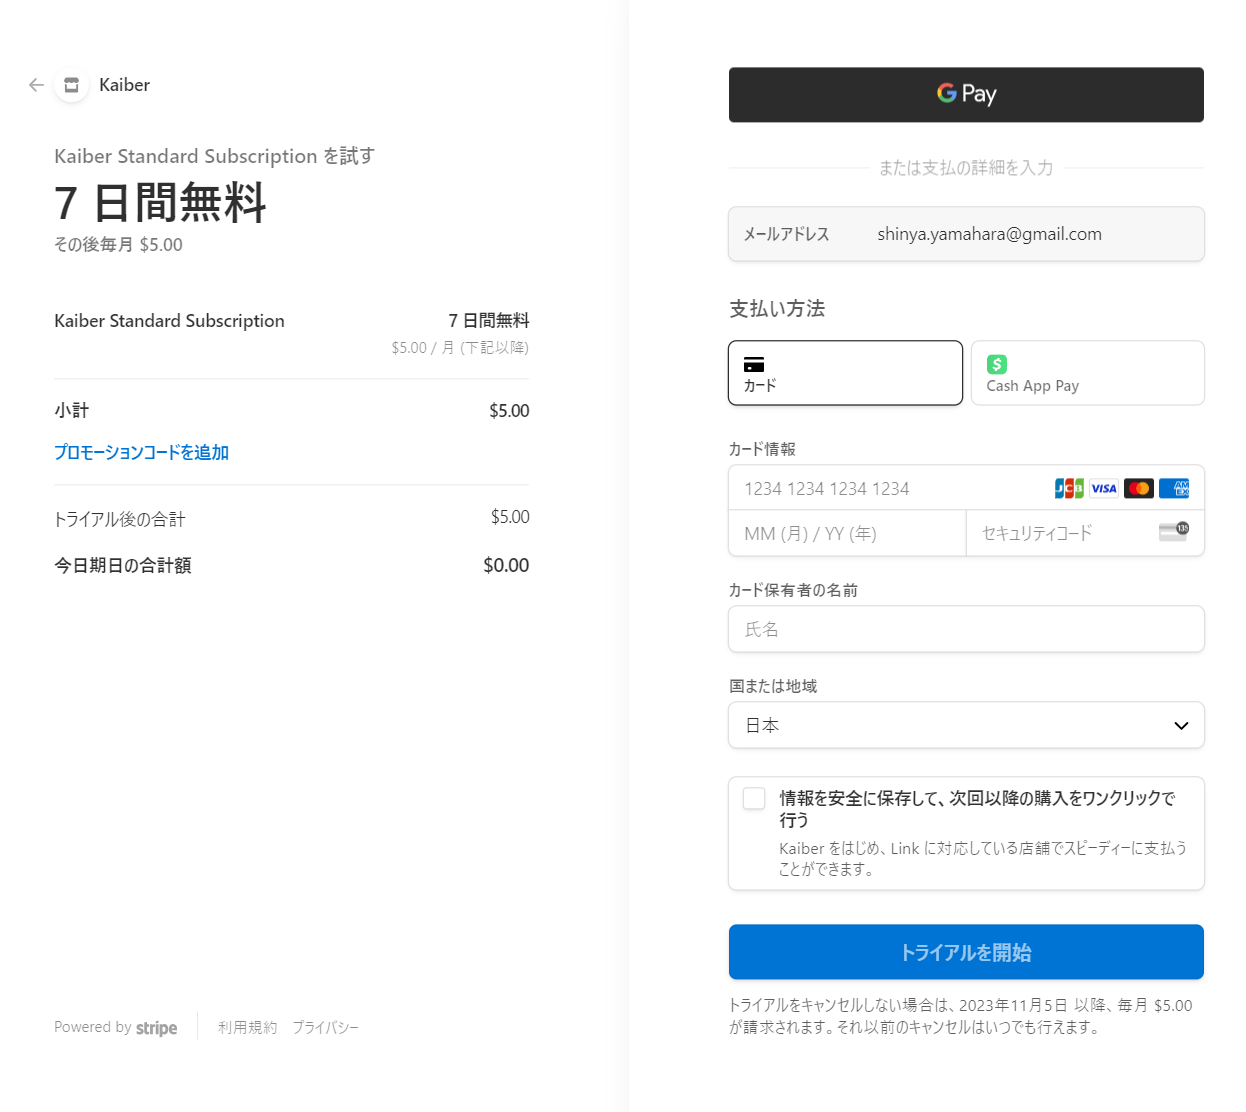Check the save information for one-click checkbox
Viewport: 1246px width, 1112px height.
point(754,798)
